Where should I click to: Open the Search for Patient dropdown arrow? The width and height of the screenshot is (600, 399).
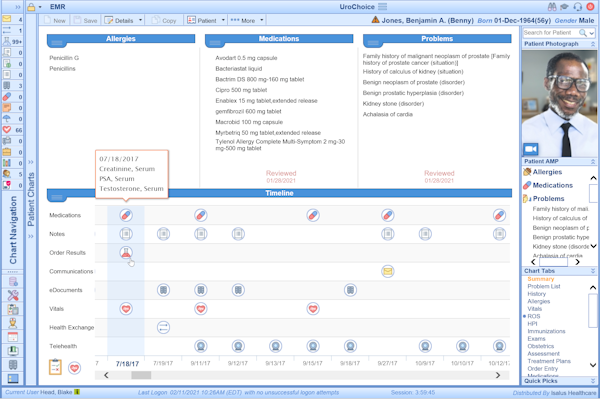[x=592, y=33]
